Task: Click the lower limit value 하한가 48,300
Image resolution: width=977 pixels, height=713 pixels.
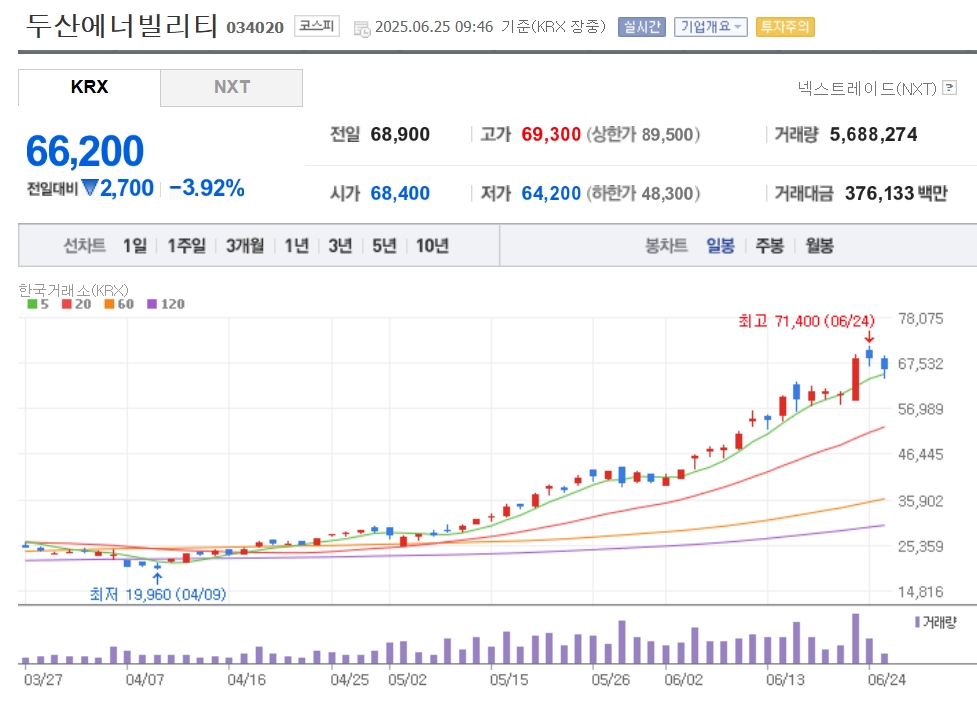Action: pos(643,194)
